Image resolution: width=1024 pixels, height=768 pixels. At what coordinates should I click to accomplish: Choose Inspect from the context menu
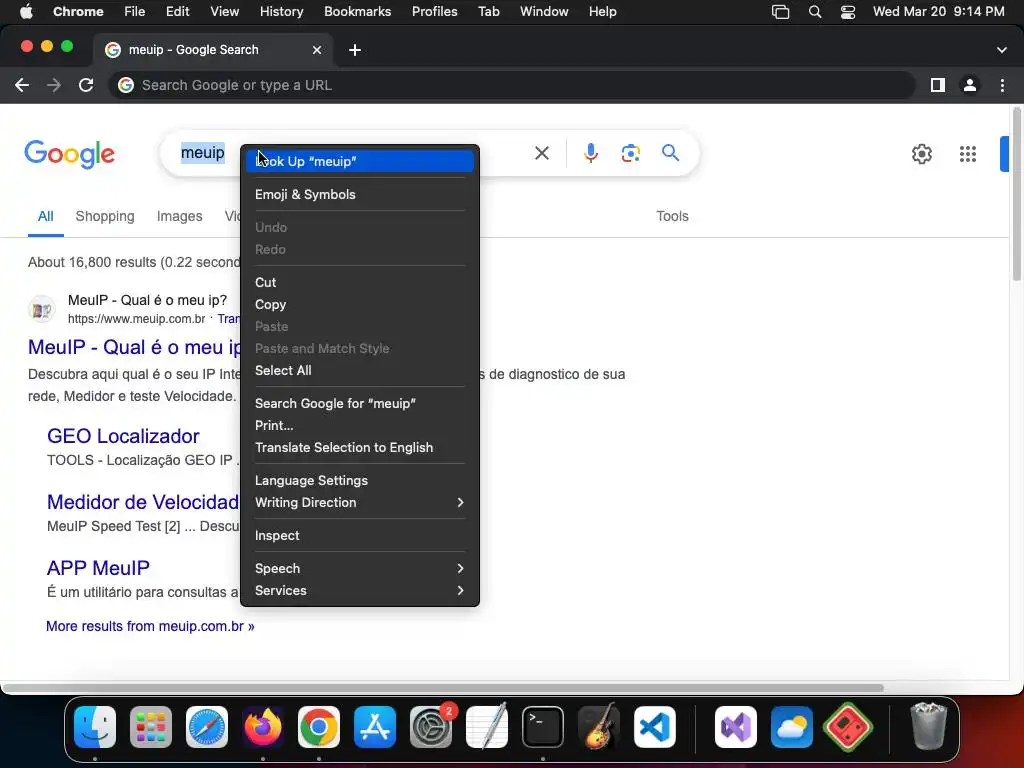point(360,536)
